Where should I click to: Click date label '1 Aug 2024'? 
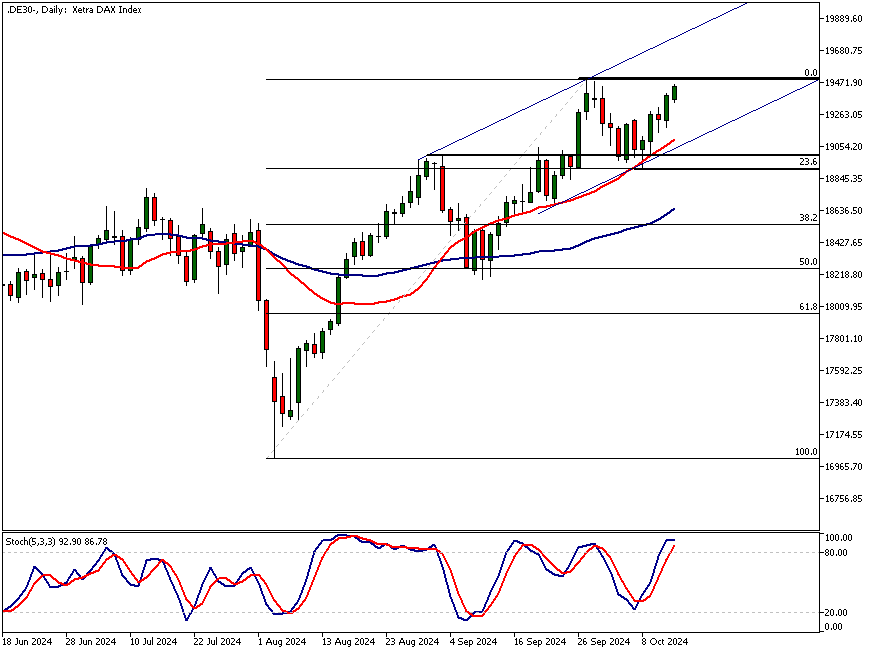[282, 641]
